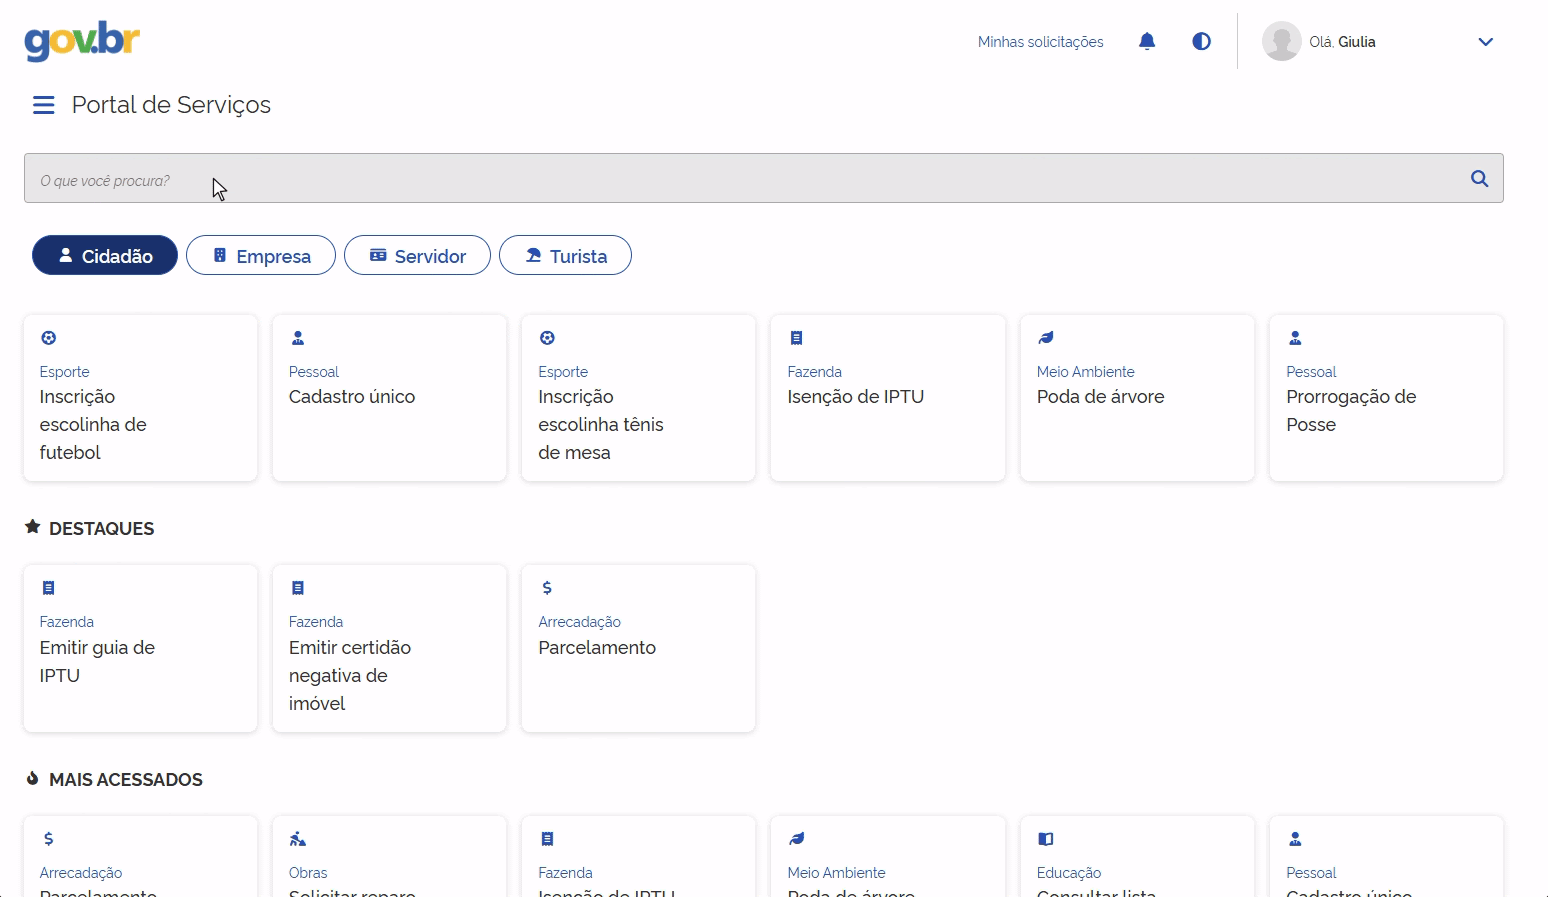This screenshot has width=1548, height=897.
Task: Switch to the Turista filter
Action: [x=565, y=255]
